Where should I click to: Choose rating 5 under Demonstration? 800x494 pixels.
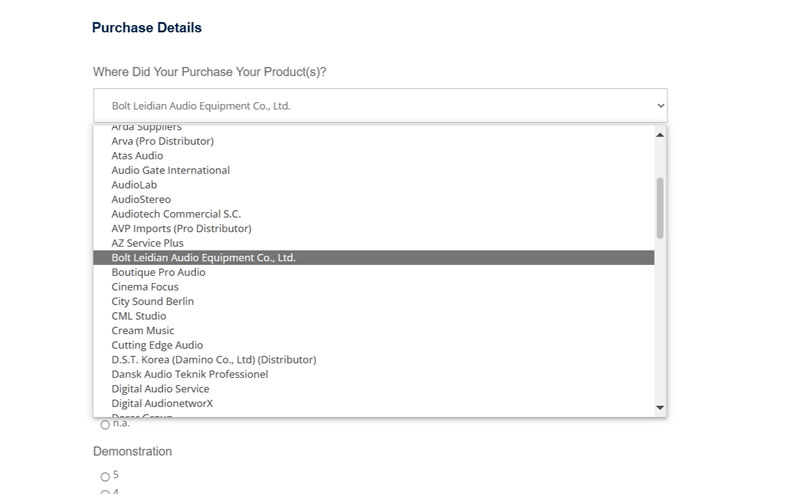(105, 476)
